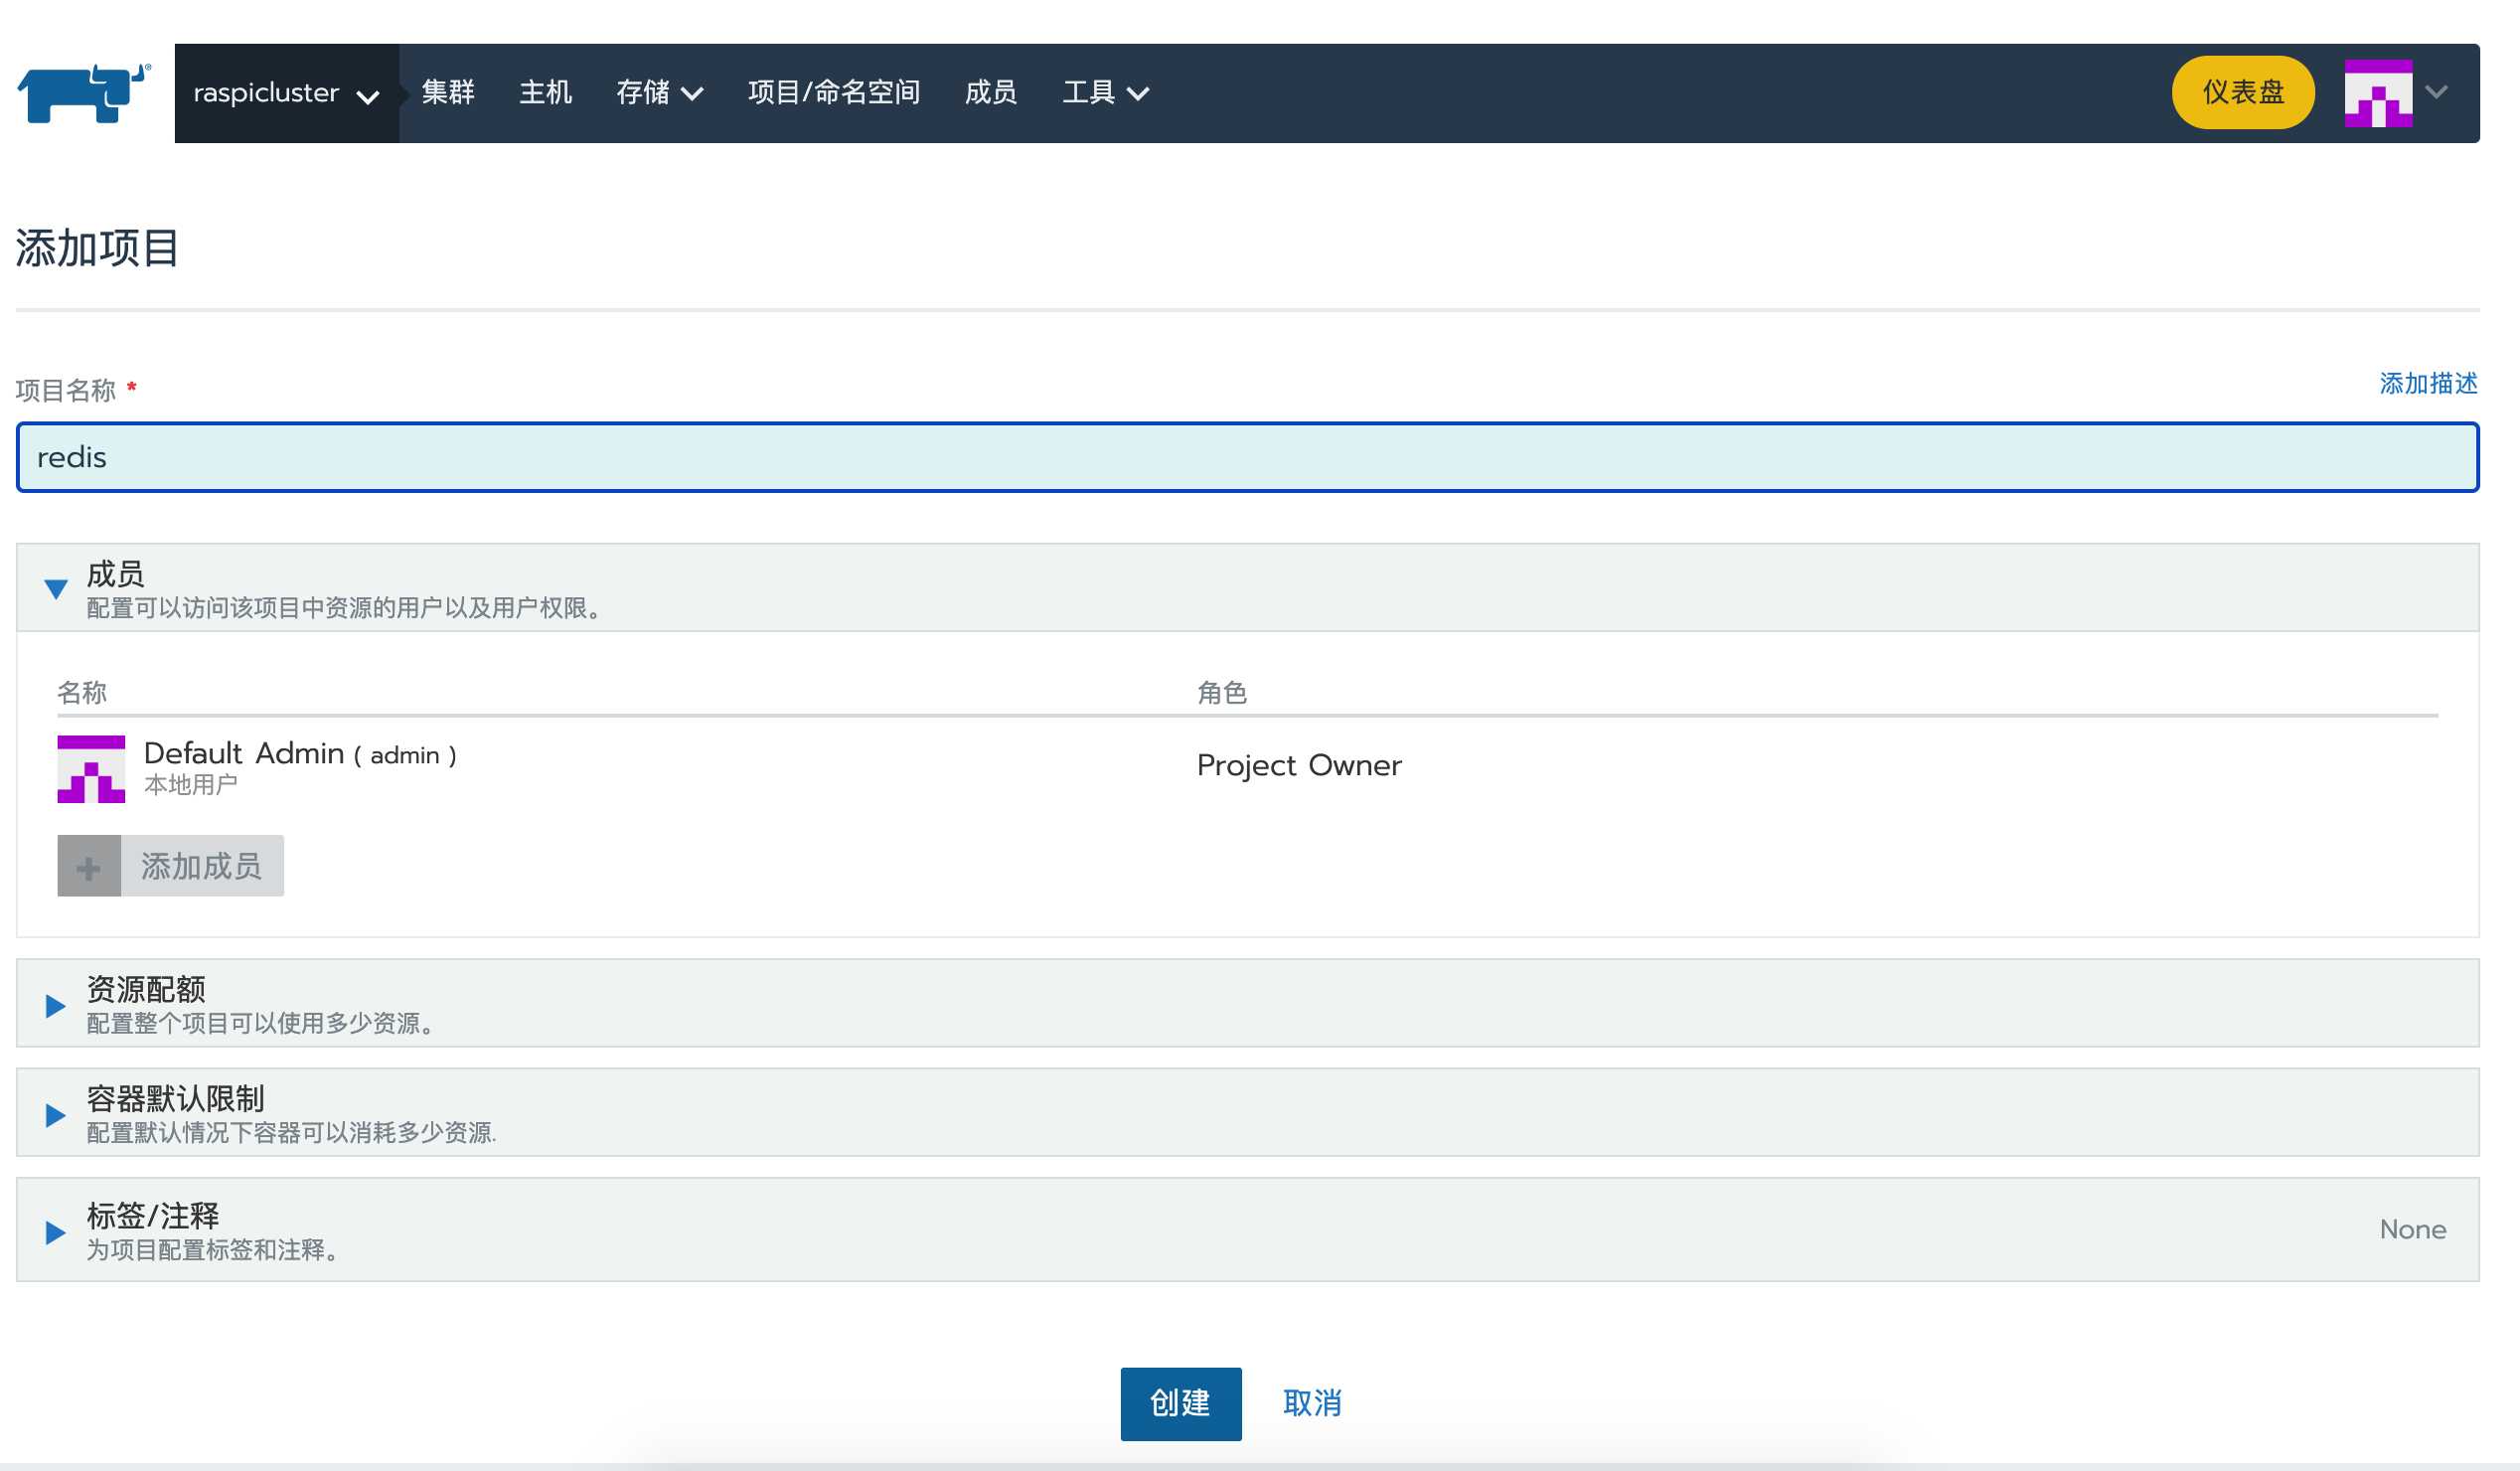Click the Rancher cow logo
Image resolution: width=2520 pixels, height=1471 pixels.
[x=84, y=93]
